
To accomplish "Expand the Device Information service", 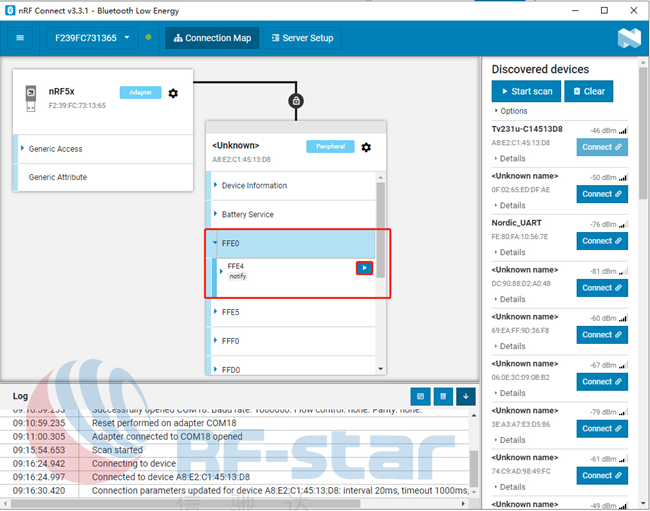I will [x=254, y=186].
